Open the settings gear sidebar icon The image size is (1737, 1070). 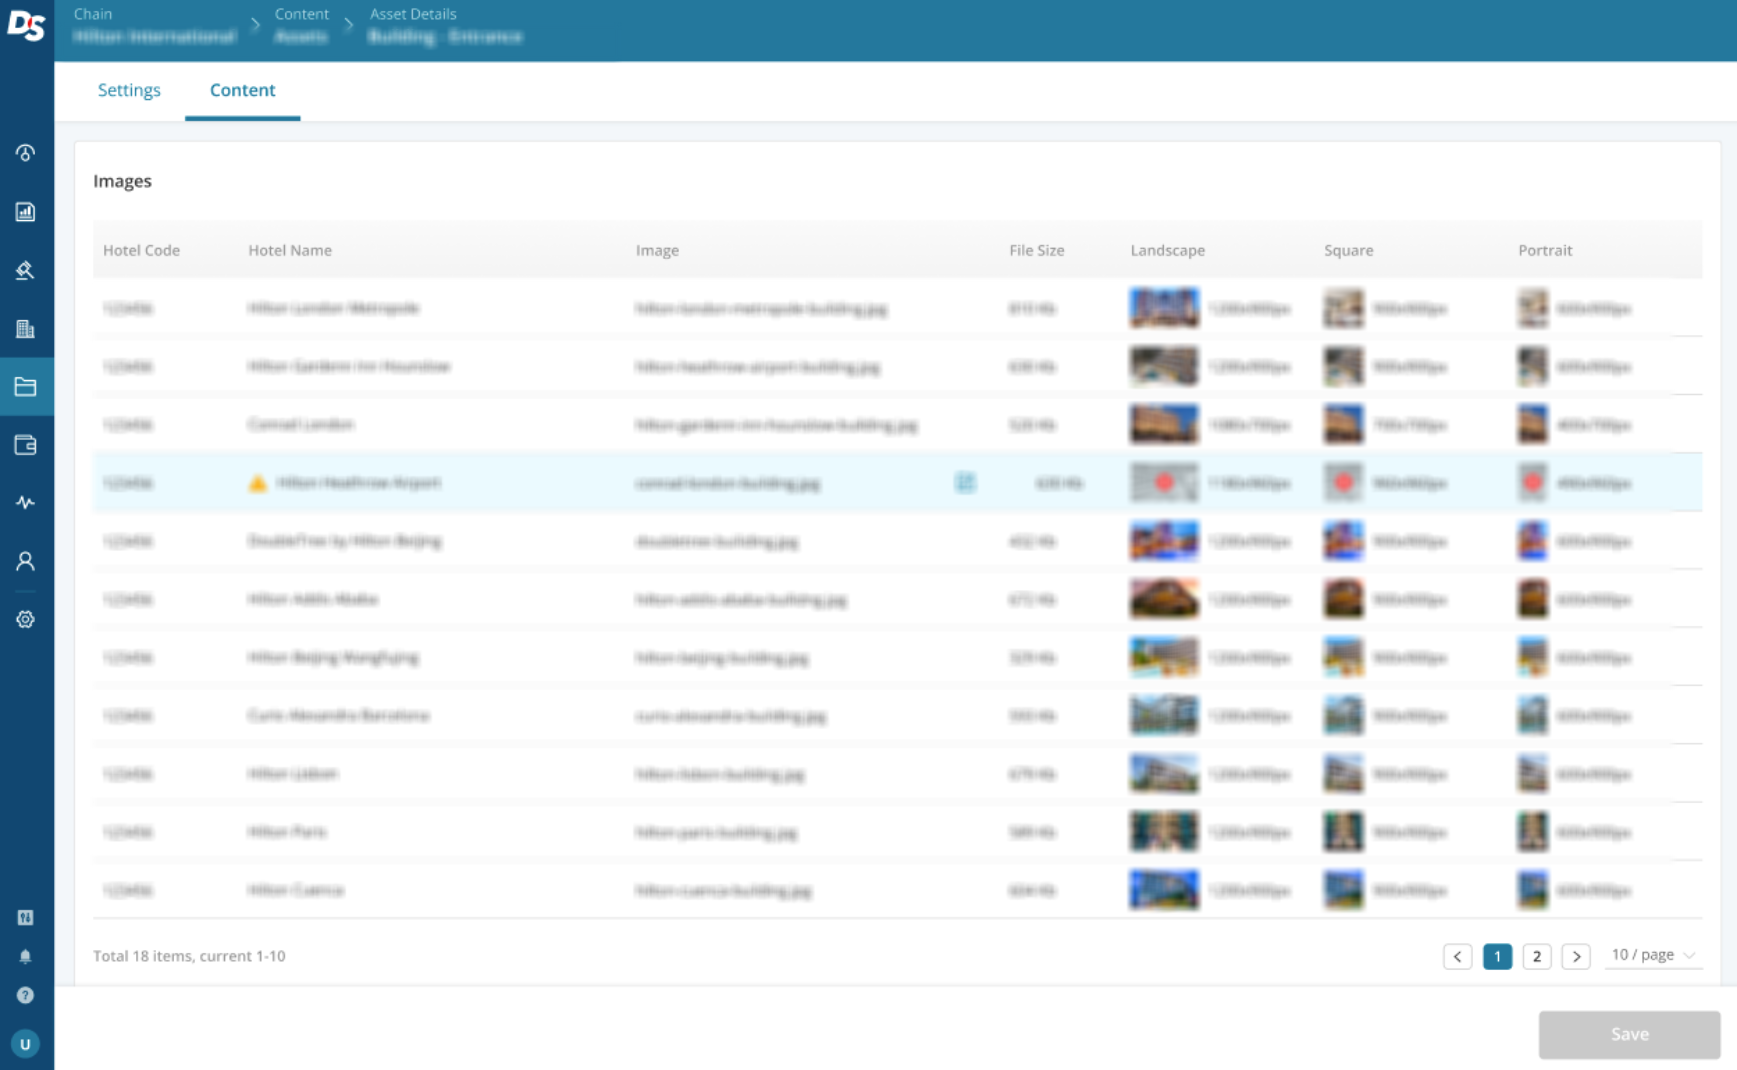click(26, 619)
